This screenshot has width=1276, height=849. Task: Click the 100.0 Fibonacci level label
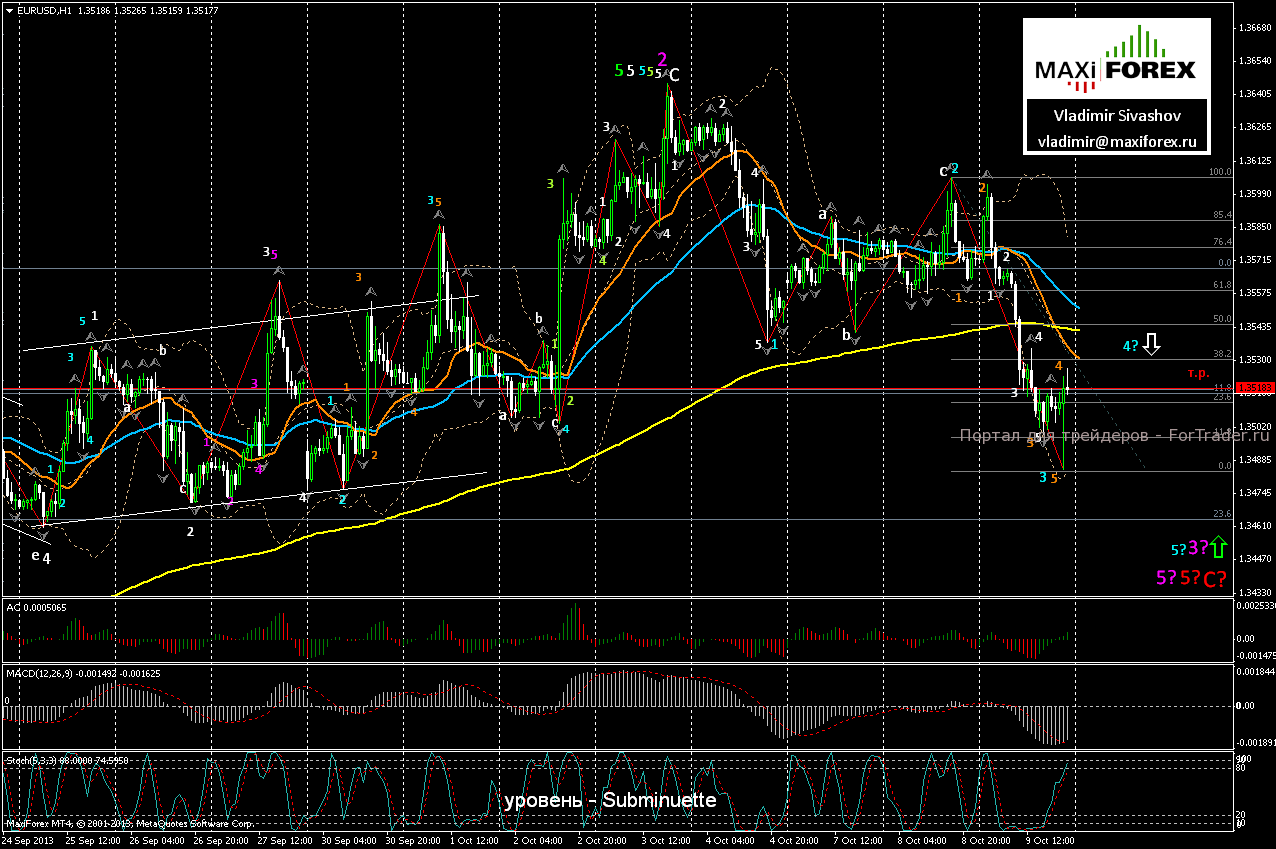[1219, 172]
